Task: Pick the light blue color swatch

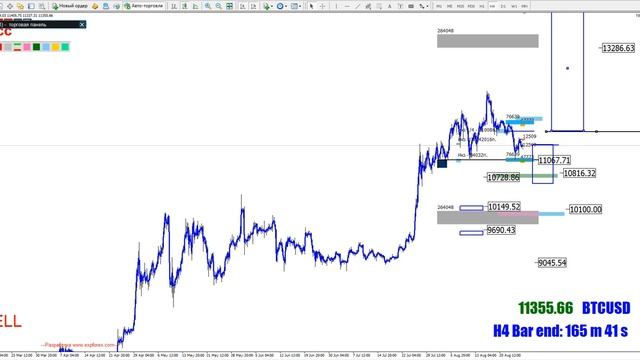Action: click(46, 47)
